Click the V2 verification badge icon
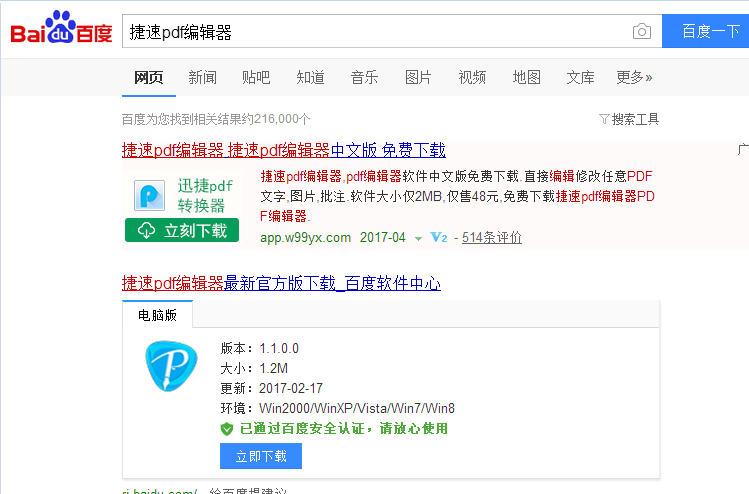Viewport: 749px width, 494px height. (x=439, y=237)
